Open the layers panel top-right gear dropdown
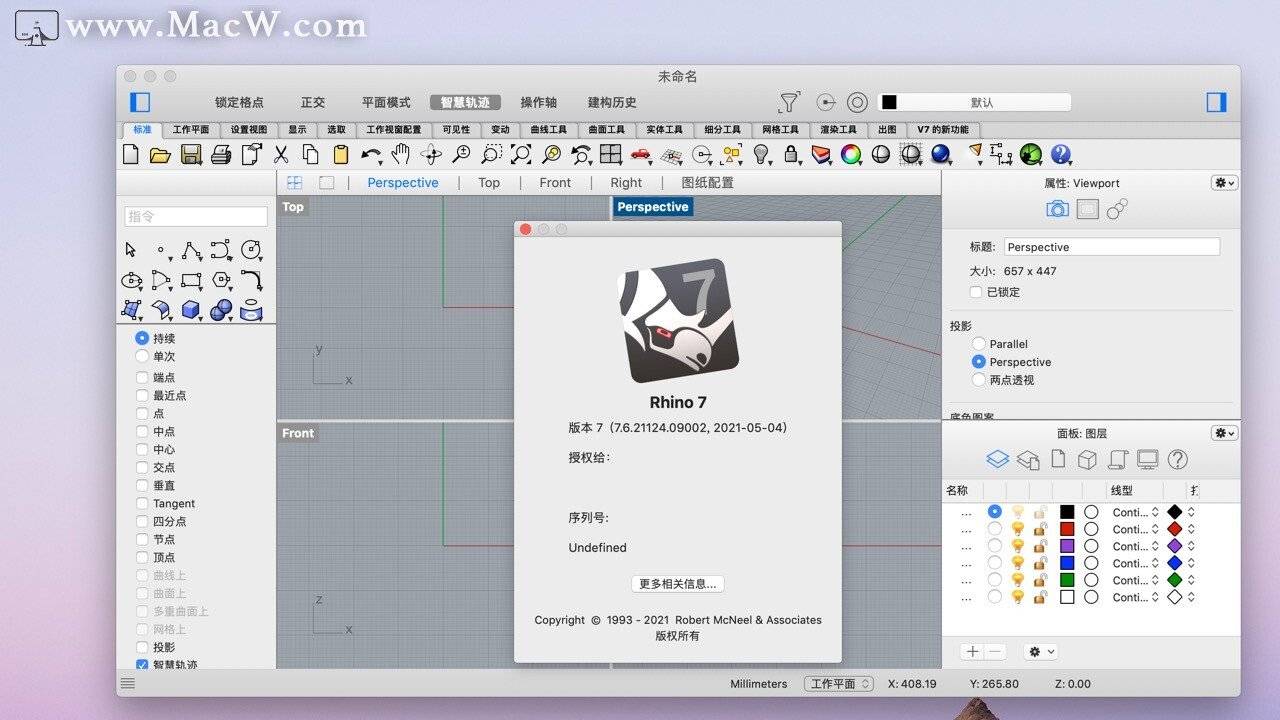Image resolution: width=1280 pixels, height=720 pixels. 1224,433
